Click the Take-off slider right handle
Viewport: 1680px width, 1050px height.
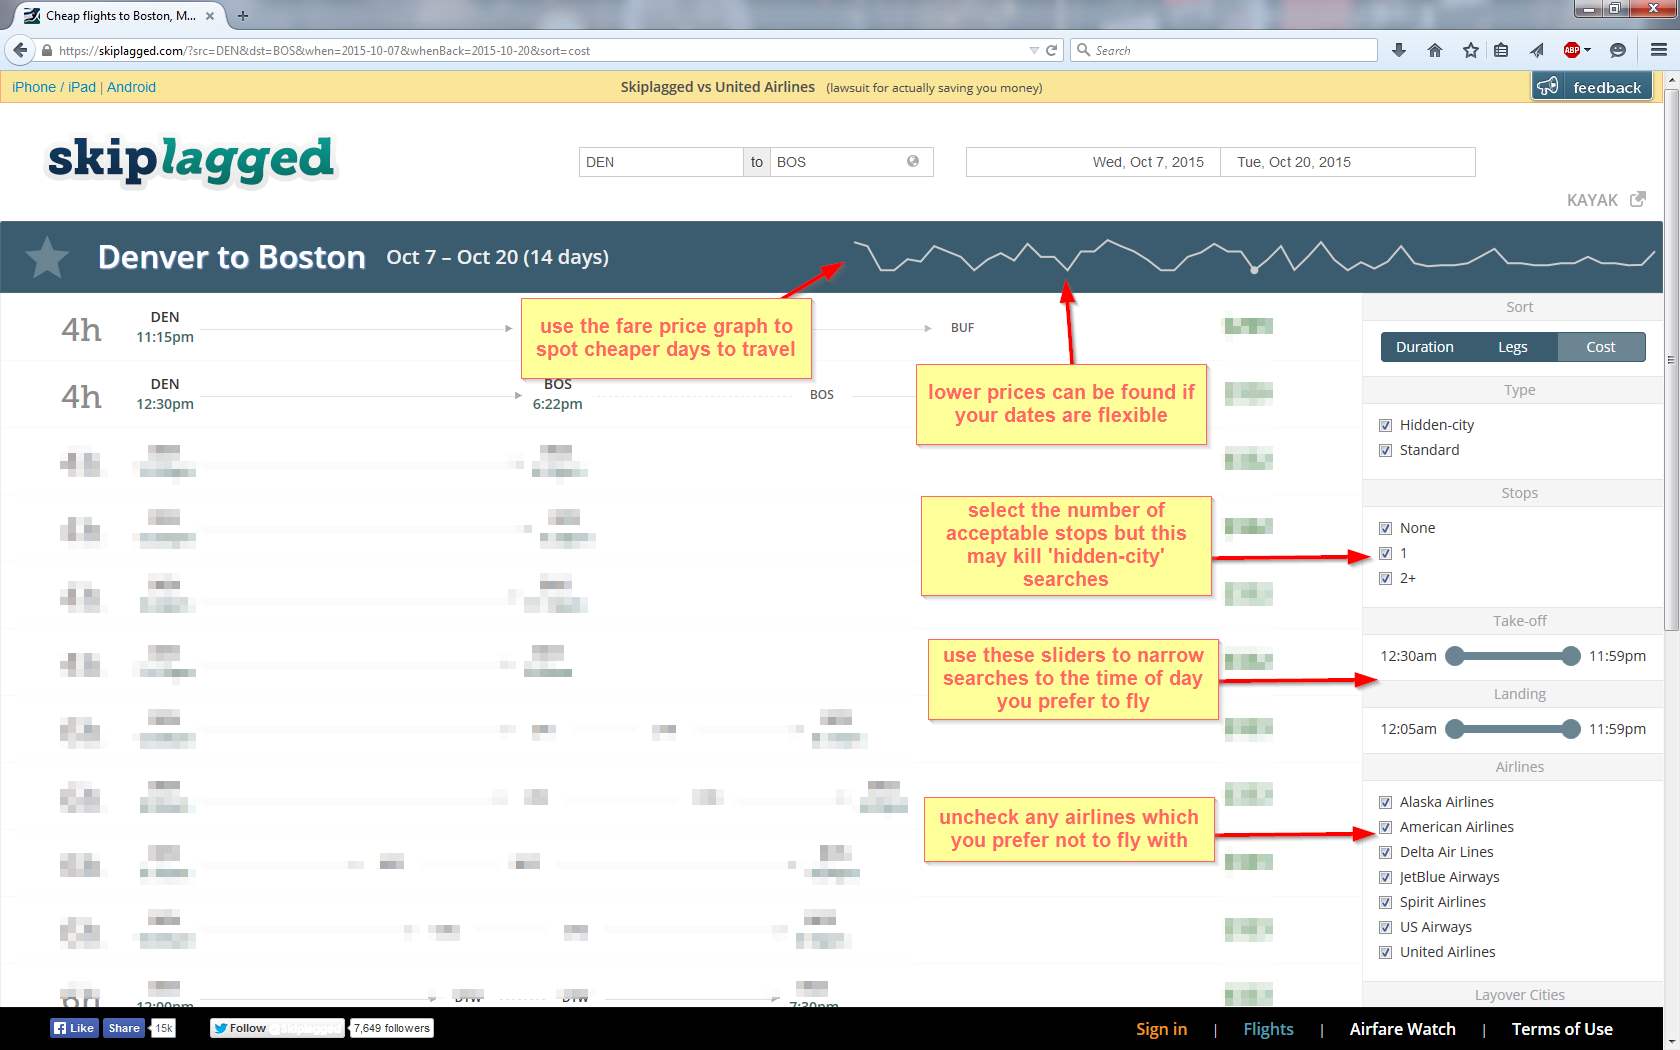[x=1570, y=656]
